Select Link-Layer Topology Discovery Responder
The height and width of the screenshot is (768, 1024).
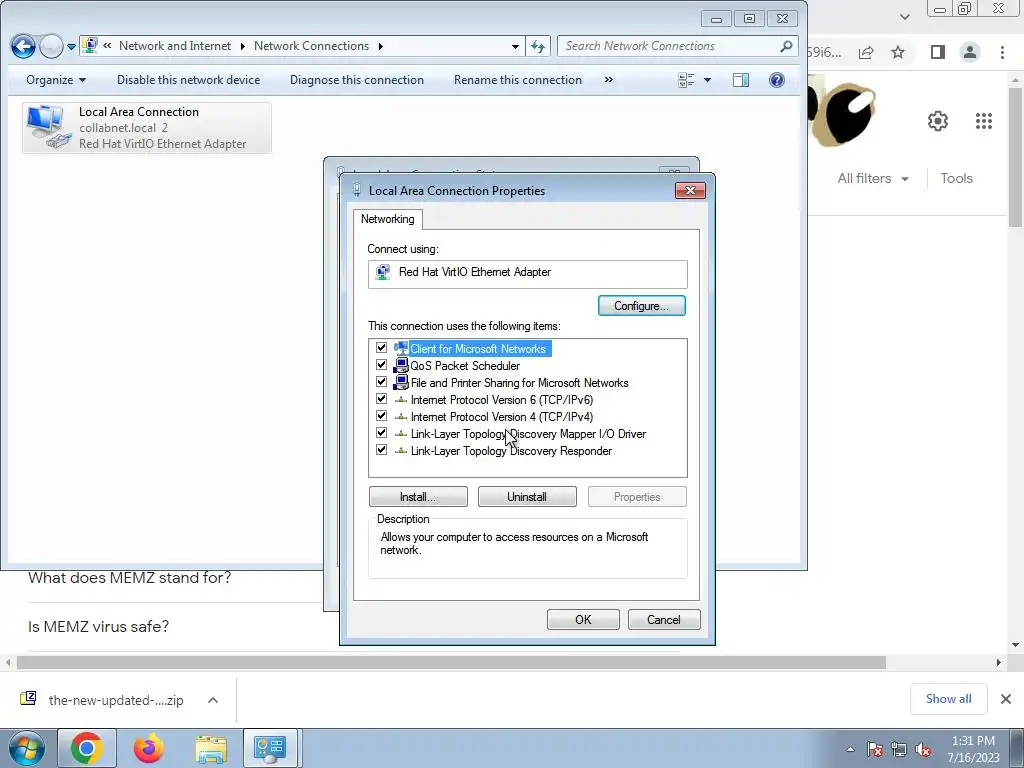coord(511,451)
